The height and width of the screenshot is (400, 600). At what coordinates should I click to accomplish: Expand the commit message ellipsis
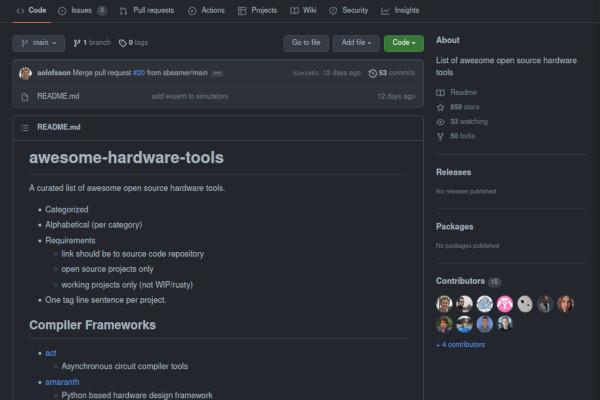[217, 73]
